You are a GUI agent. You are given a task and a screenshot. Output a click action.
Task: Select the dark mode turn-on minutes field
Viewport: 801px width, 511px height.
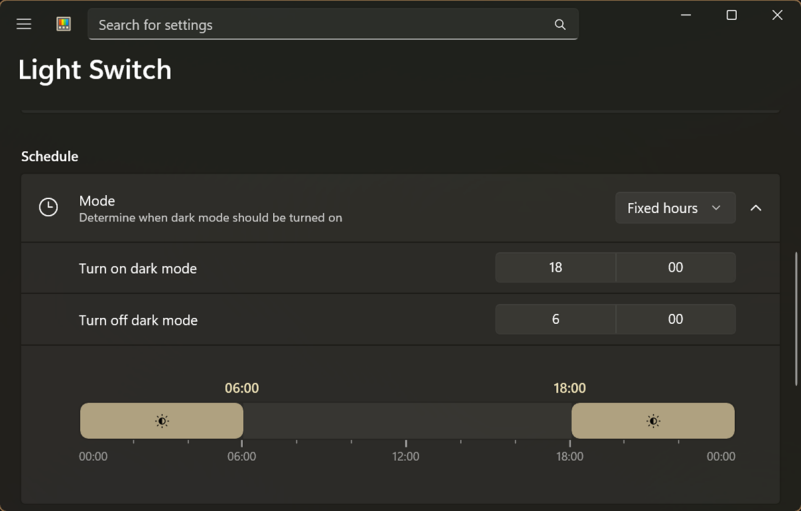pos(675,268)
